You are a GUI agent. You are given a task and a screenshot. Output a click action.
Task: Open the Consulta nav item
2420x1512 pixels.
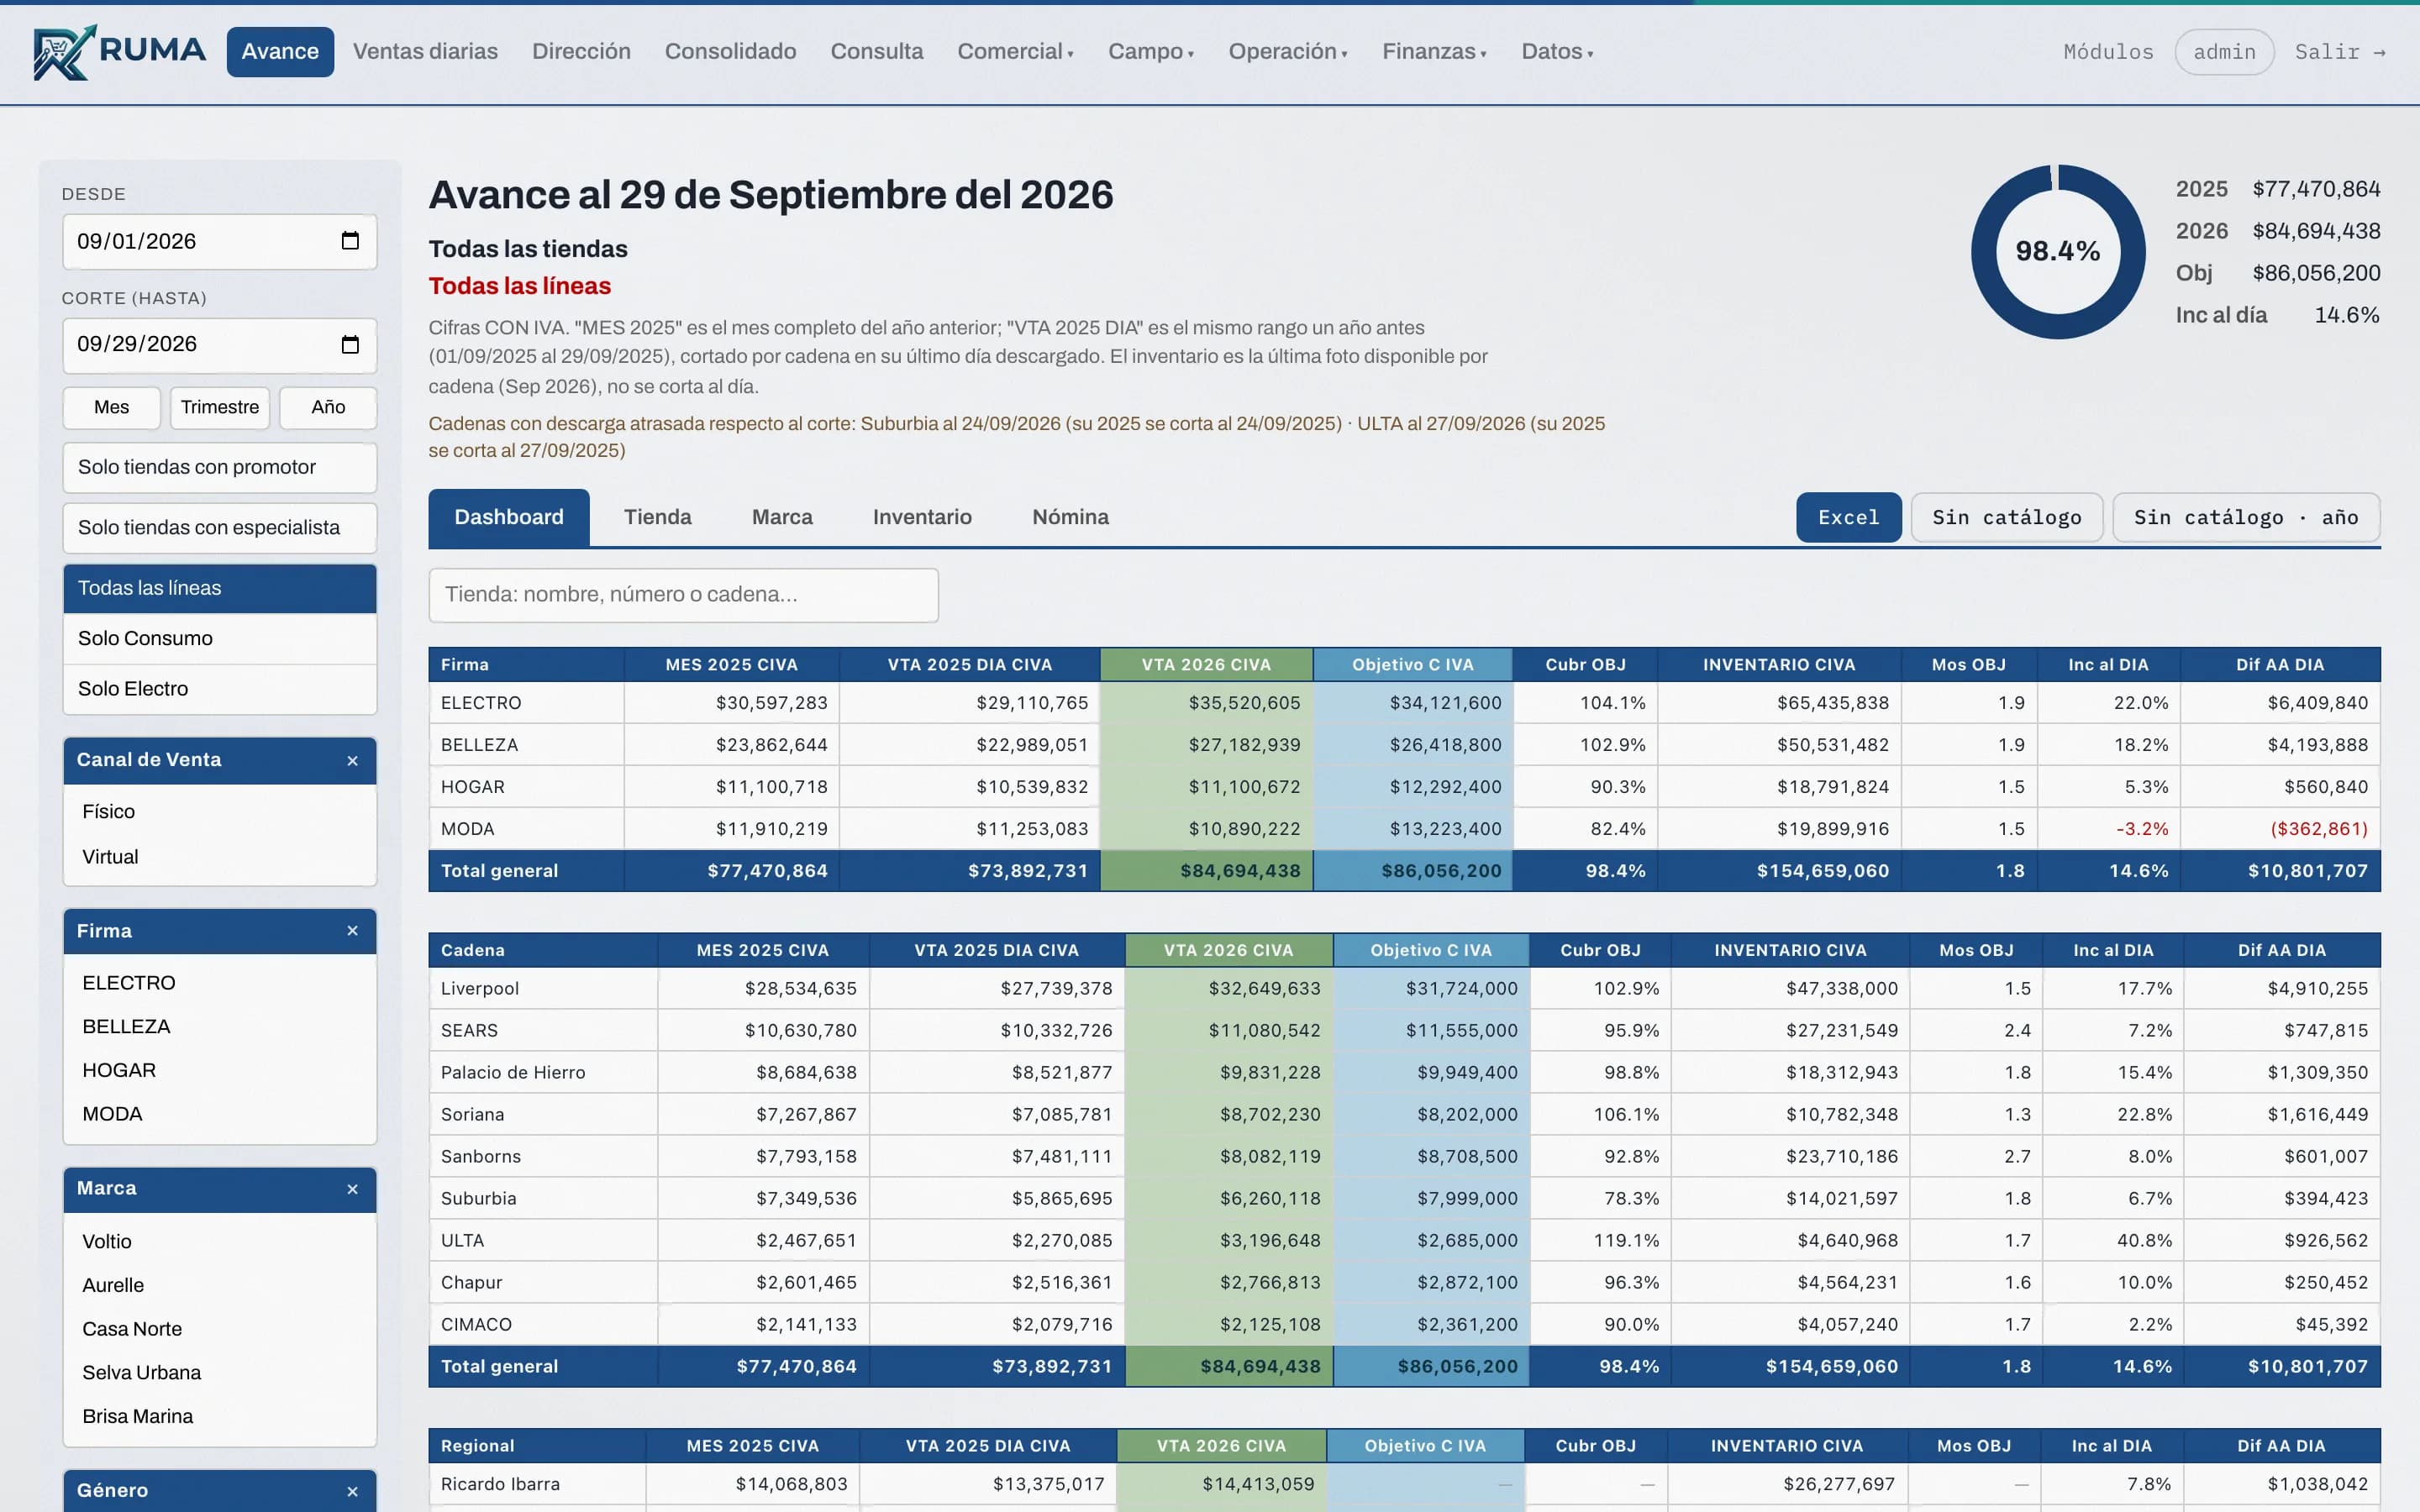click(877, 52)
